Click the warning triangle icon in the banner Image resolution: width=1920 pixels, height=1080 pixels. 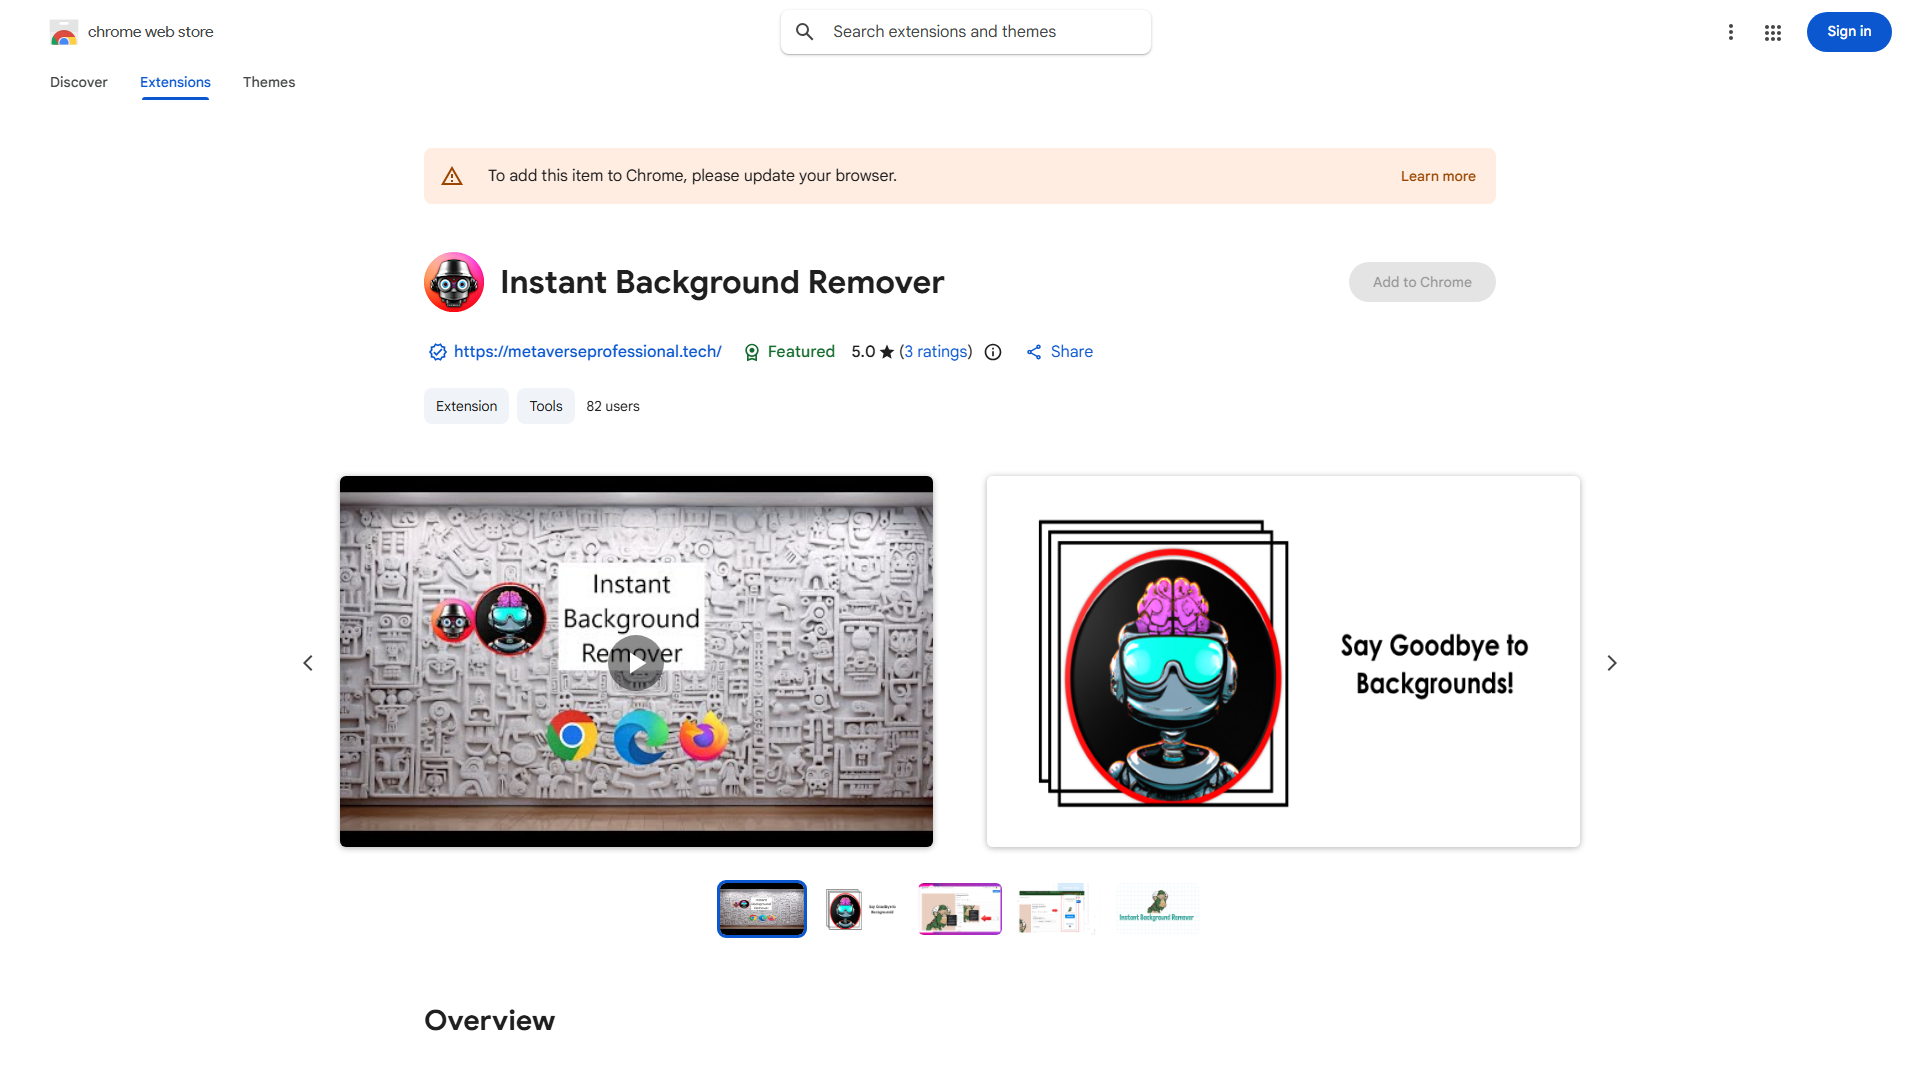[452, 175]
